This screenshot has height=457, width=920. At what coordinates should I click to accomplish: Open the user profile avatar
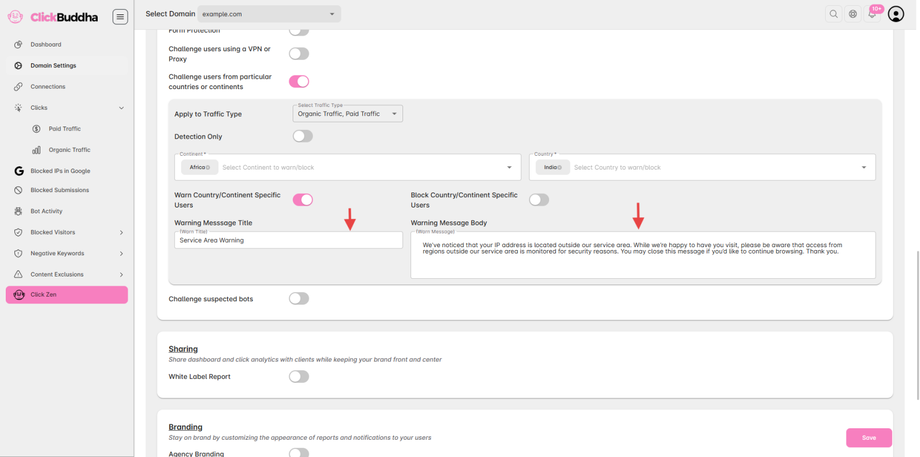[896, 14]
